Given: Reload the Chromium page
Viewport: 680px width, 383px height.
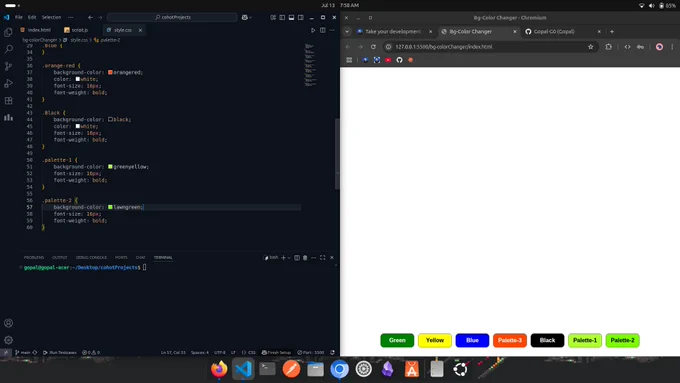Looking at the screenshot, I should [x=373, y=47].
